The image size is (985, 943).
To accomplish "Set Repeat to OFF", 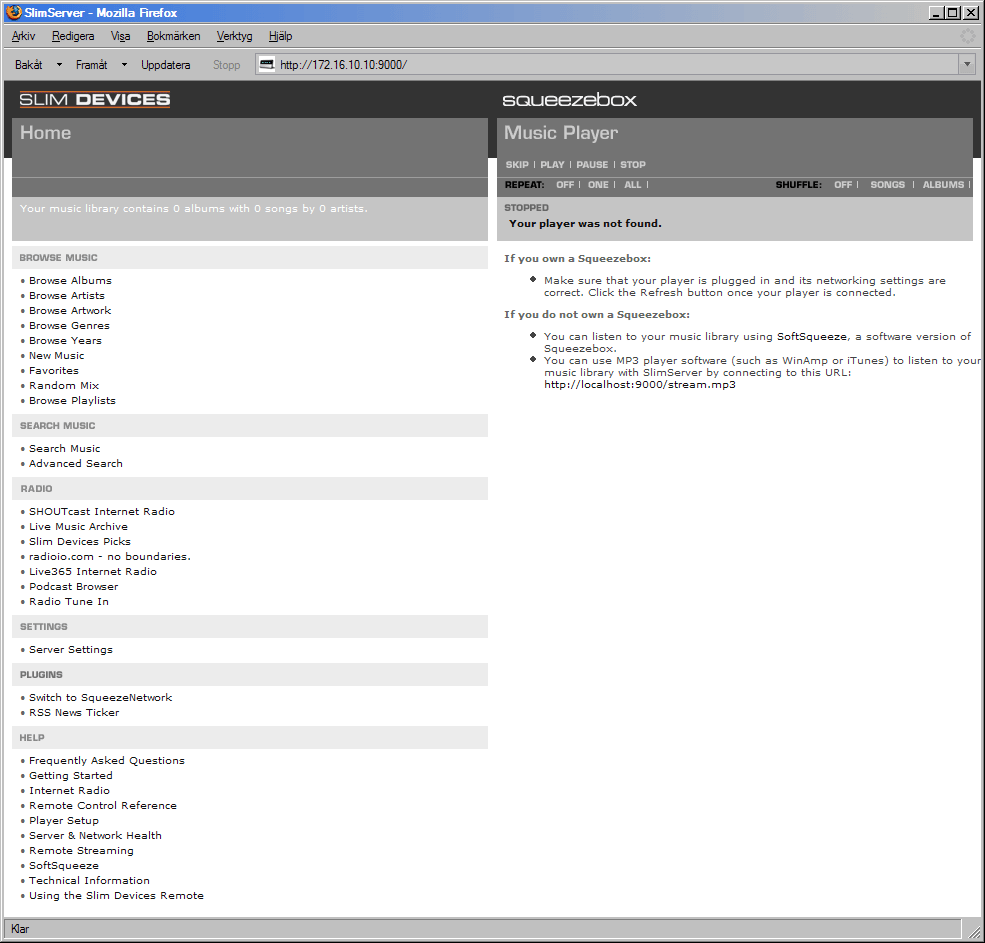I will click(x=565, y=185).
